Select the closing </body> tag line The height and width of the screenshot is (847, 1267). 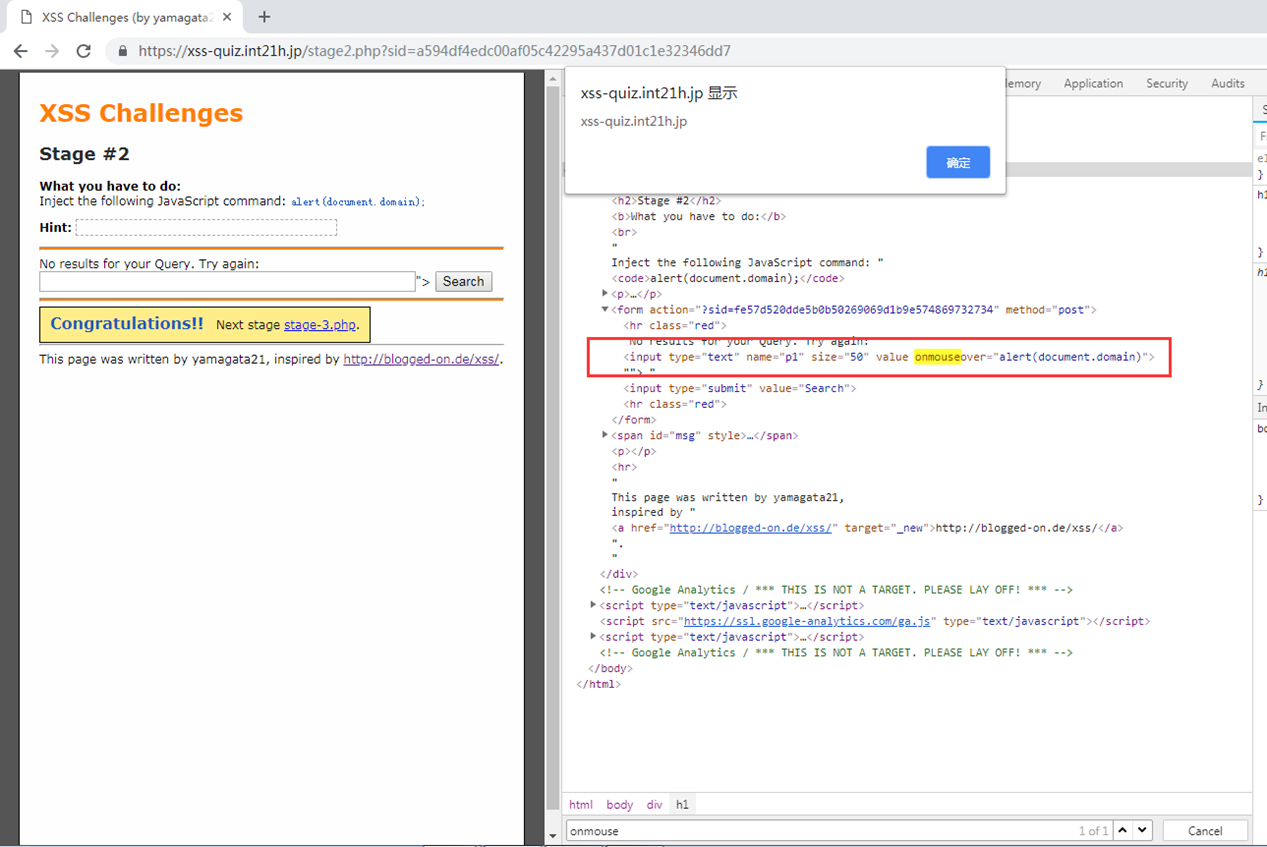point(610,668)
